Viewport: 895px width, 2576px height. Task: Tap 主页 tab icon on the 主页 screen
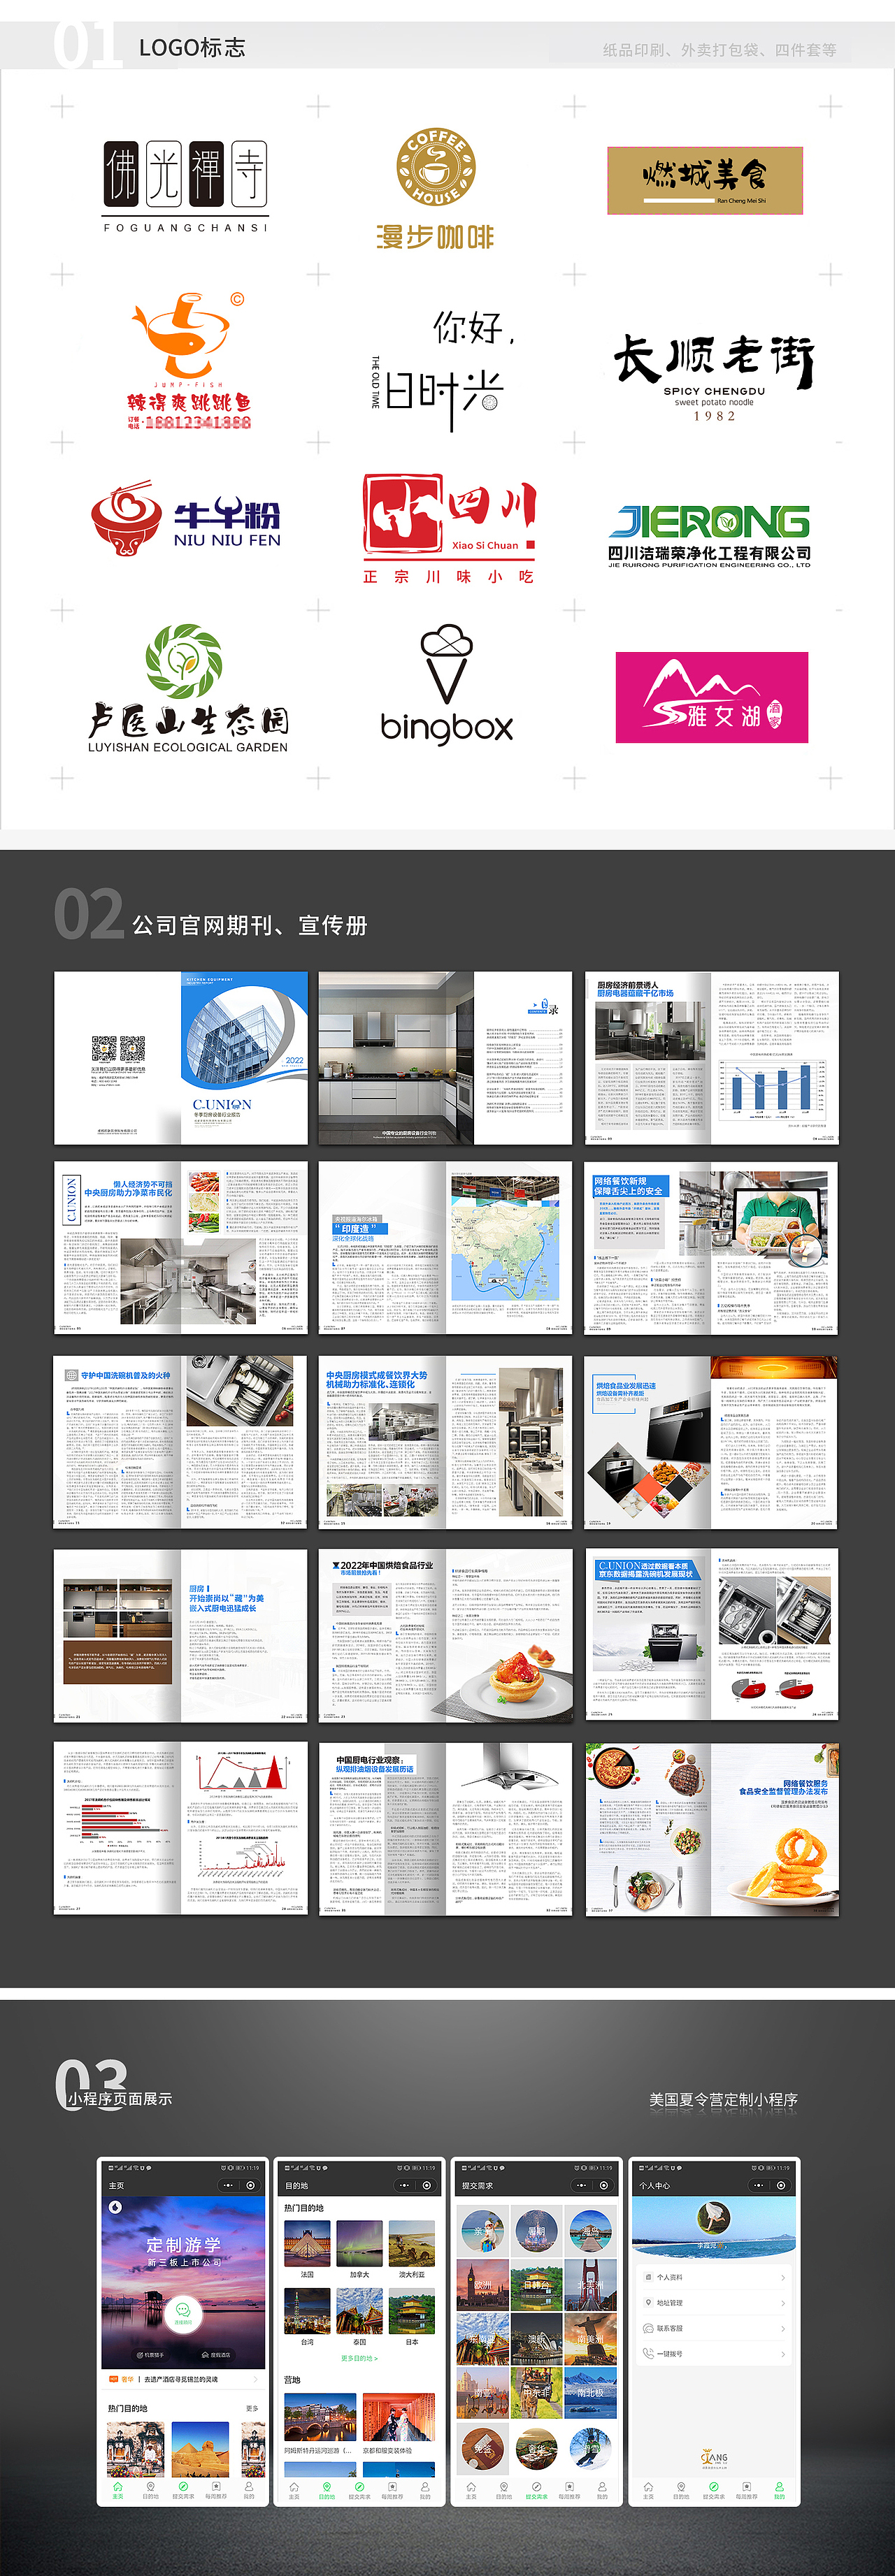click(x=117, y=2486)
